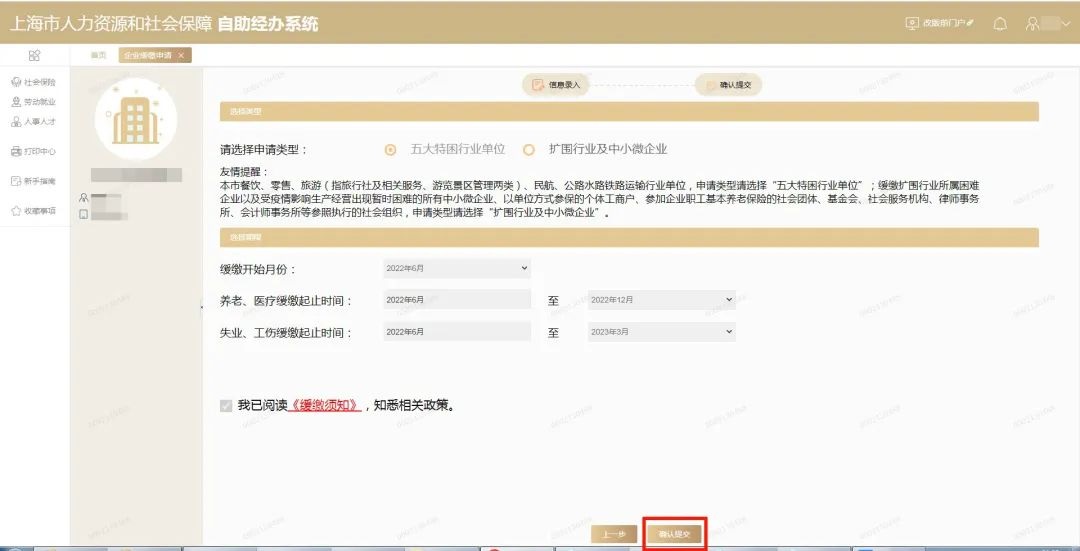Screen dimensions: 1080x551
Task: Open the 失业、工伤 end month dropdown
Action: [661, 332]
